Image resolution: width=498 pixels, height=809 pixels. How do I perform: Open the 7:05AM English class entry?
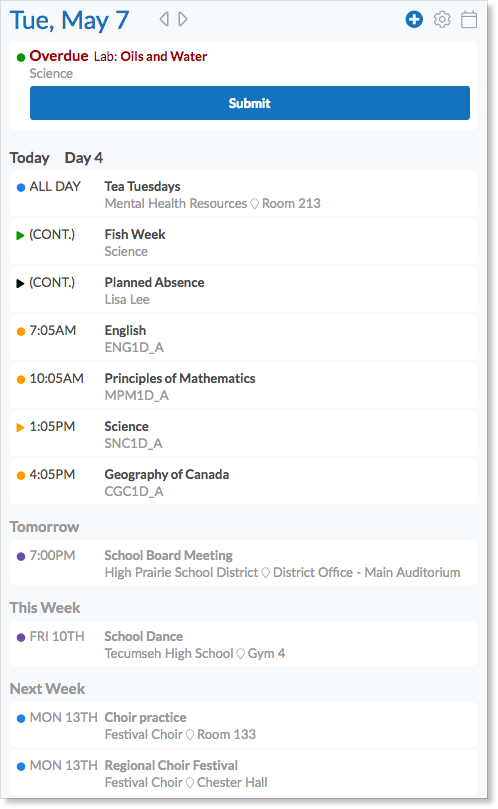243,338
